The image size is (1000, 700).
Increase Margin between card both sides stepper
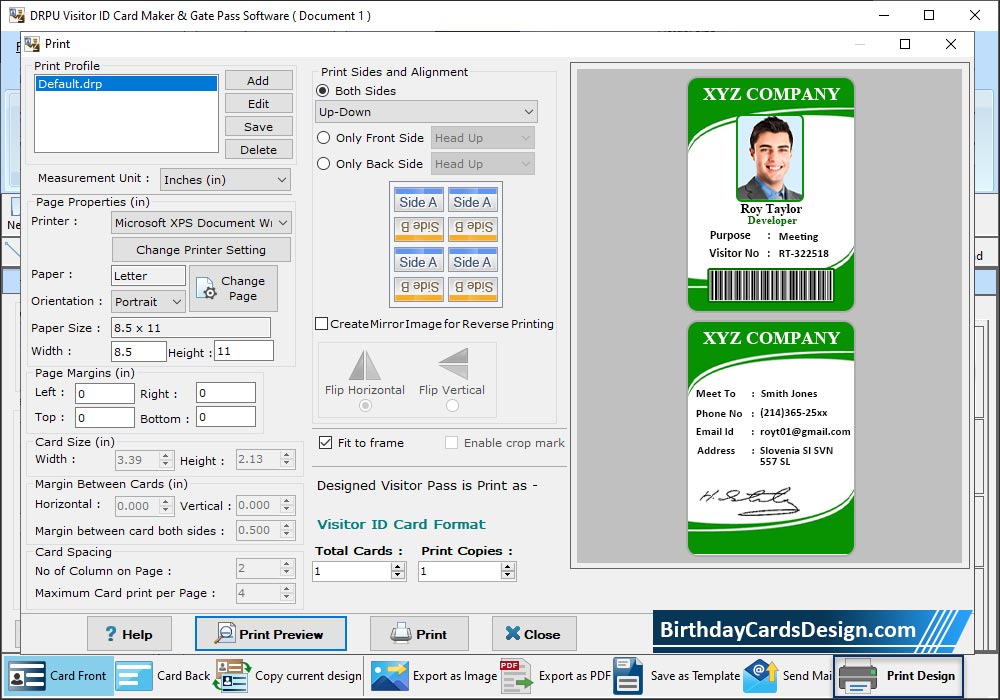(287, 526)
